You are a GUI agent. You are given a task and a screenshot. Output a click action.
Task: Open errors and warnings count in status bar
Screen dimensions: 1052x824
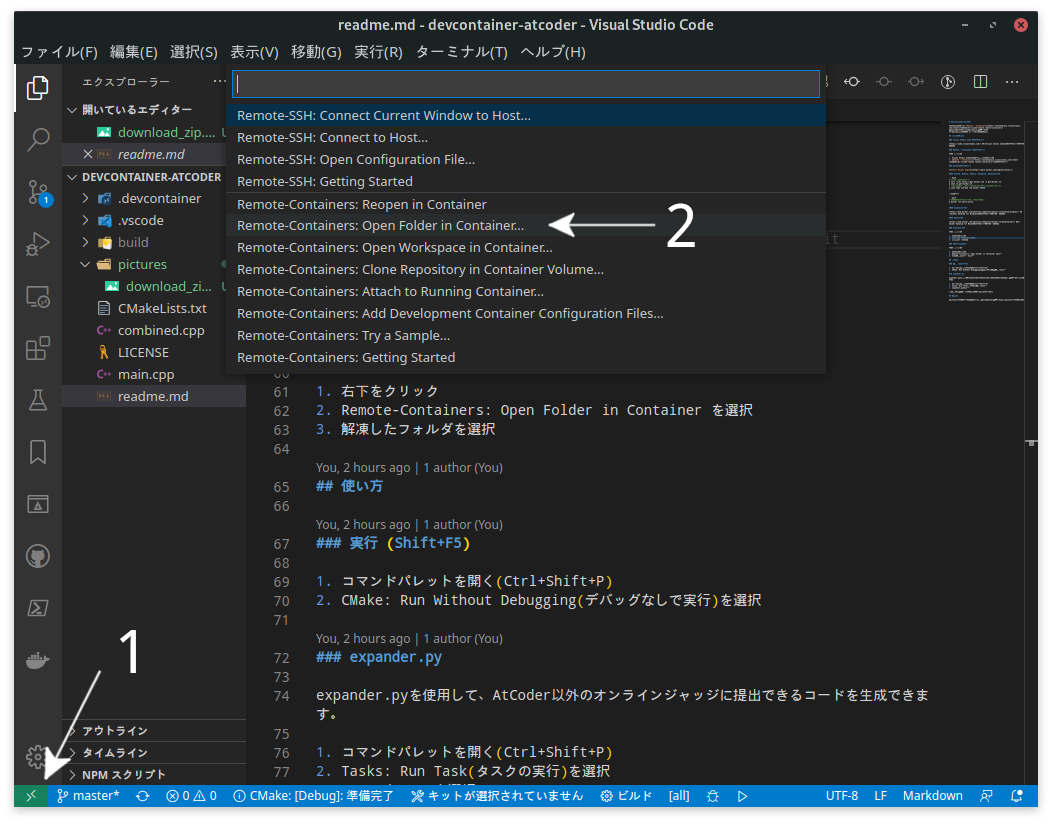pos(191,796)
